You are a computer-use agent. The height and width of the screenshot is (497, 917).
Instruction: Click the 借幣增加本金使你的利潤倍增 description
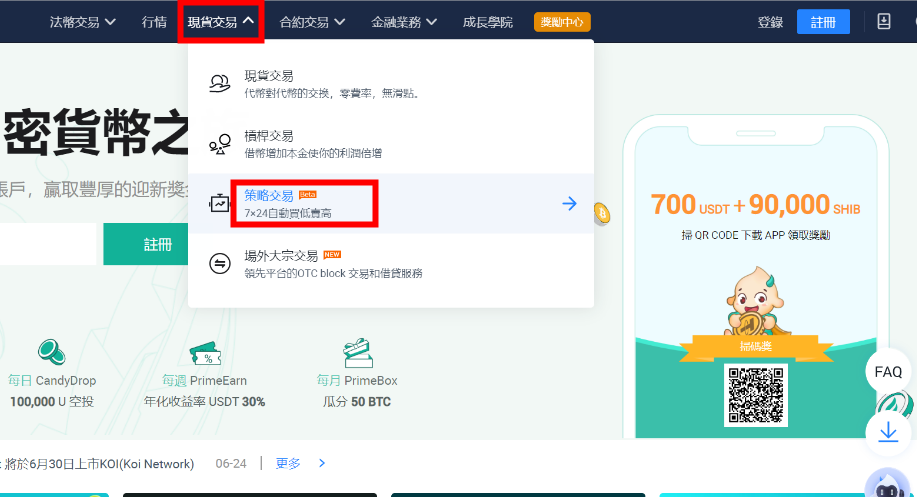(313, 153)
